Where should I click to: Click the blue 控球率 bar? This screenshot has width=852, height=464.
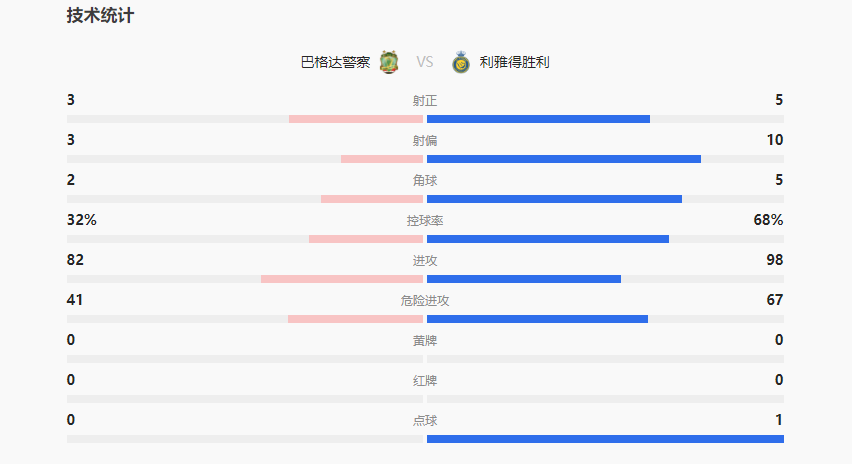coord(548,239)
